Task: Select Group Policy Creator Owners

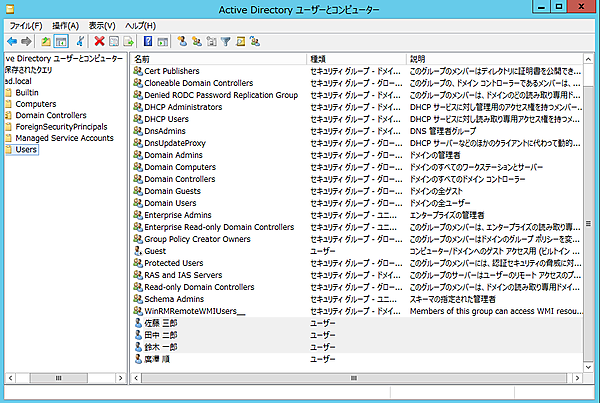Action: 197,239
